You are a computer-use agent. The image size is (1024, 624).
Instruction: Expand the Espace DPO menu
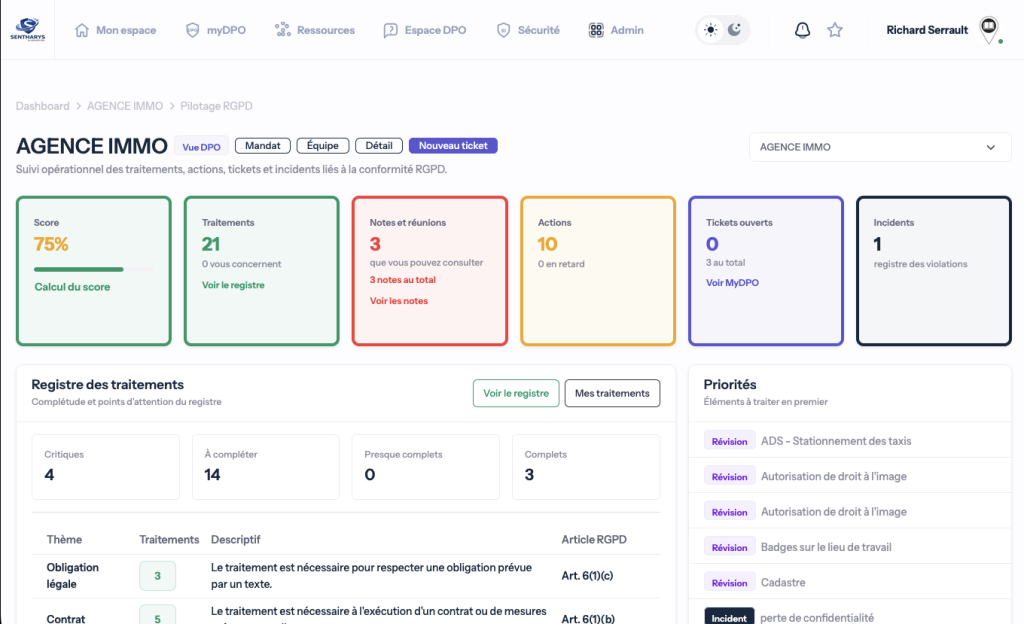pos(424,30)
